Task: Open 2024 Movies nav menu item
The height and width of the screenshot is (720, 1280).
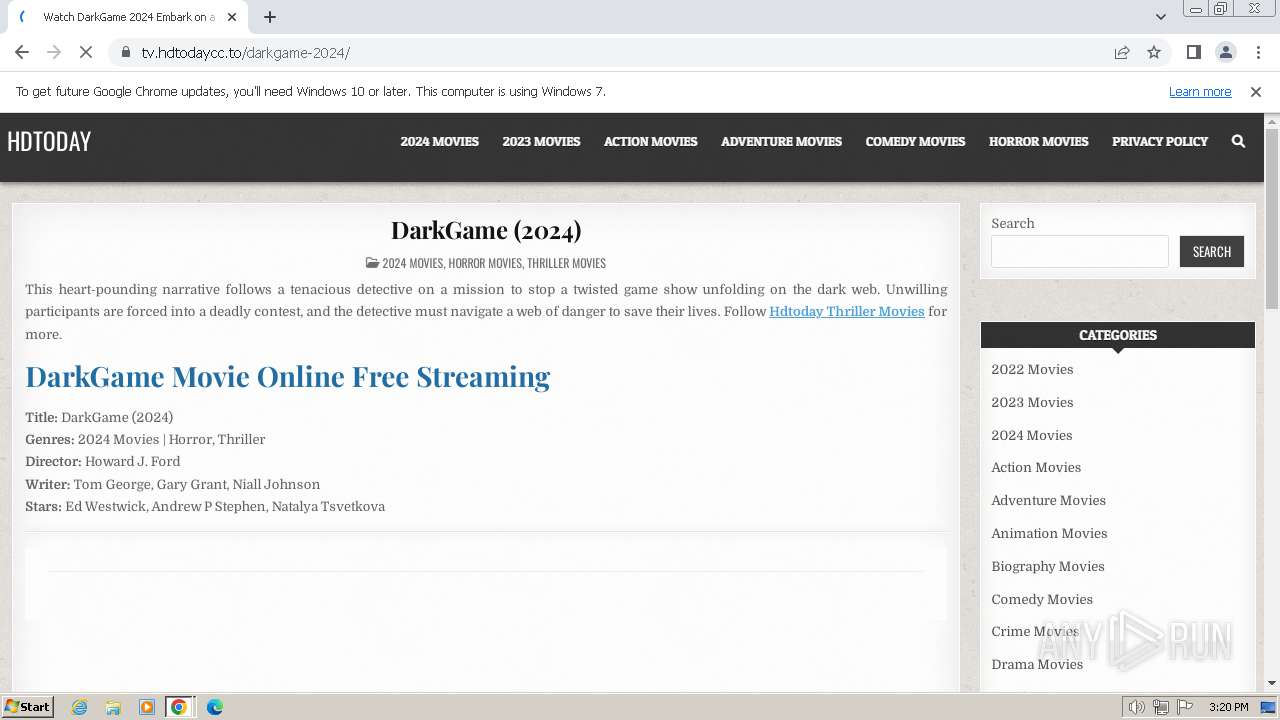Action: tap(440, 141)
